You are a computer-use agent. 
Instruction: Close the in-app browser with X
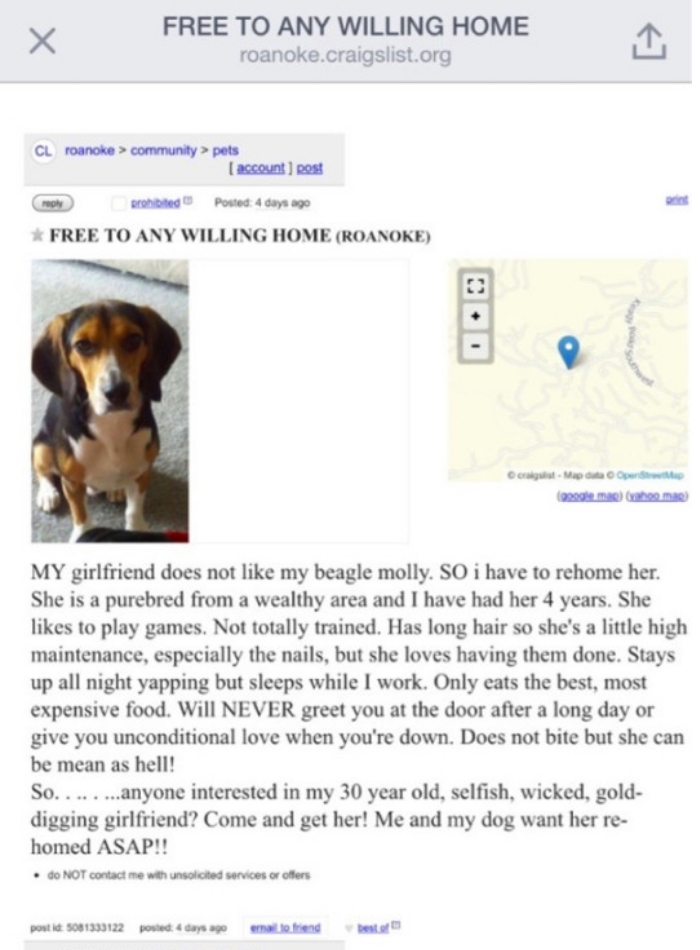pyautogui.click(x=42, y=42)
